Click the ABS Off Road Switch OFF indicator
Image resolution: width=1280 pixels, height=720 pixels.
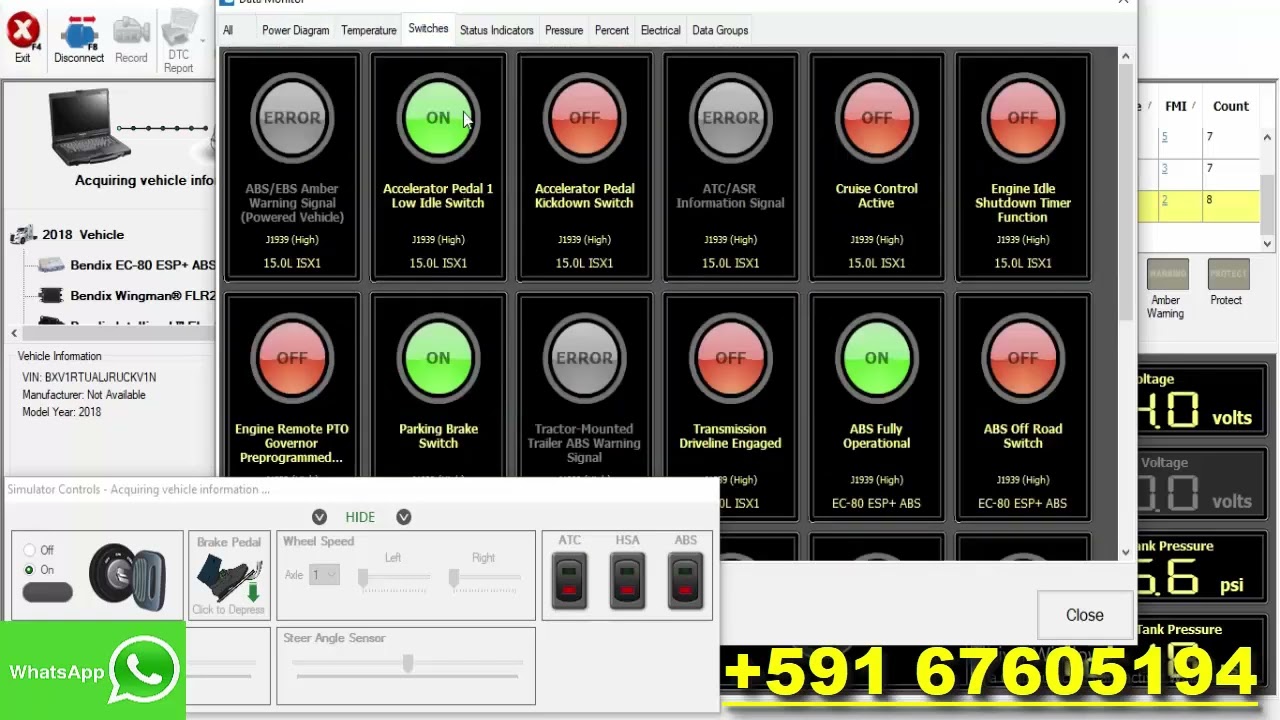[1022, 358]
